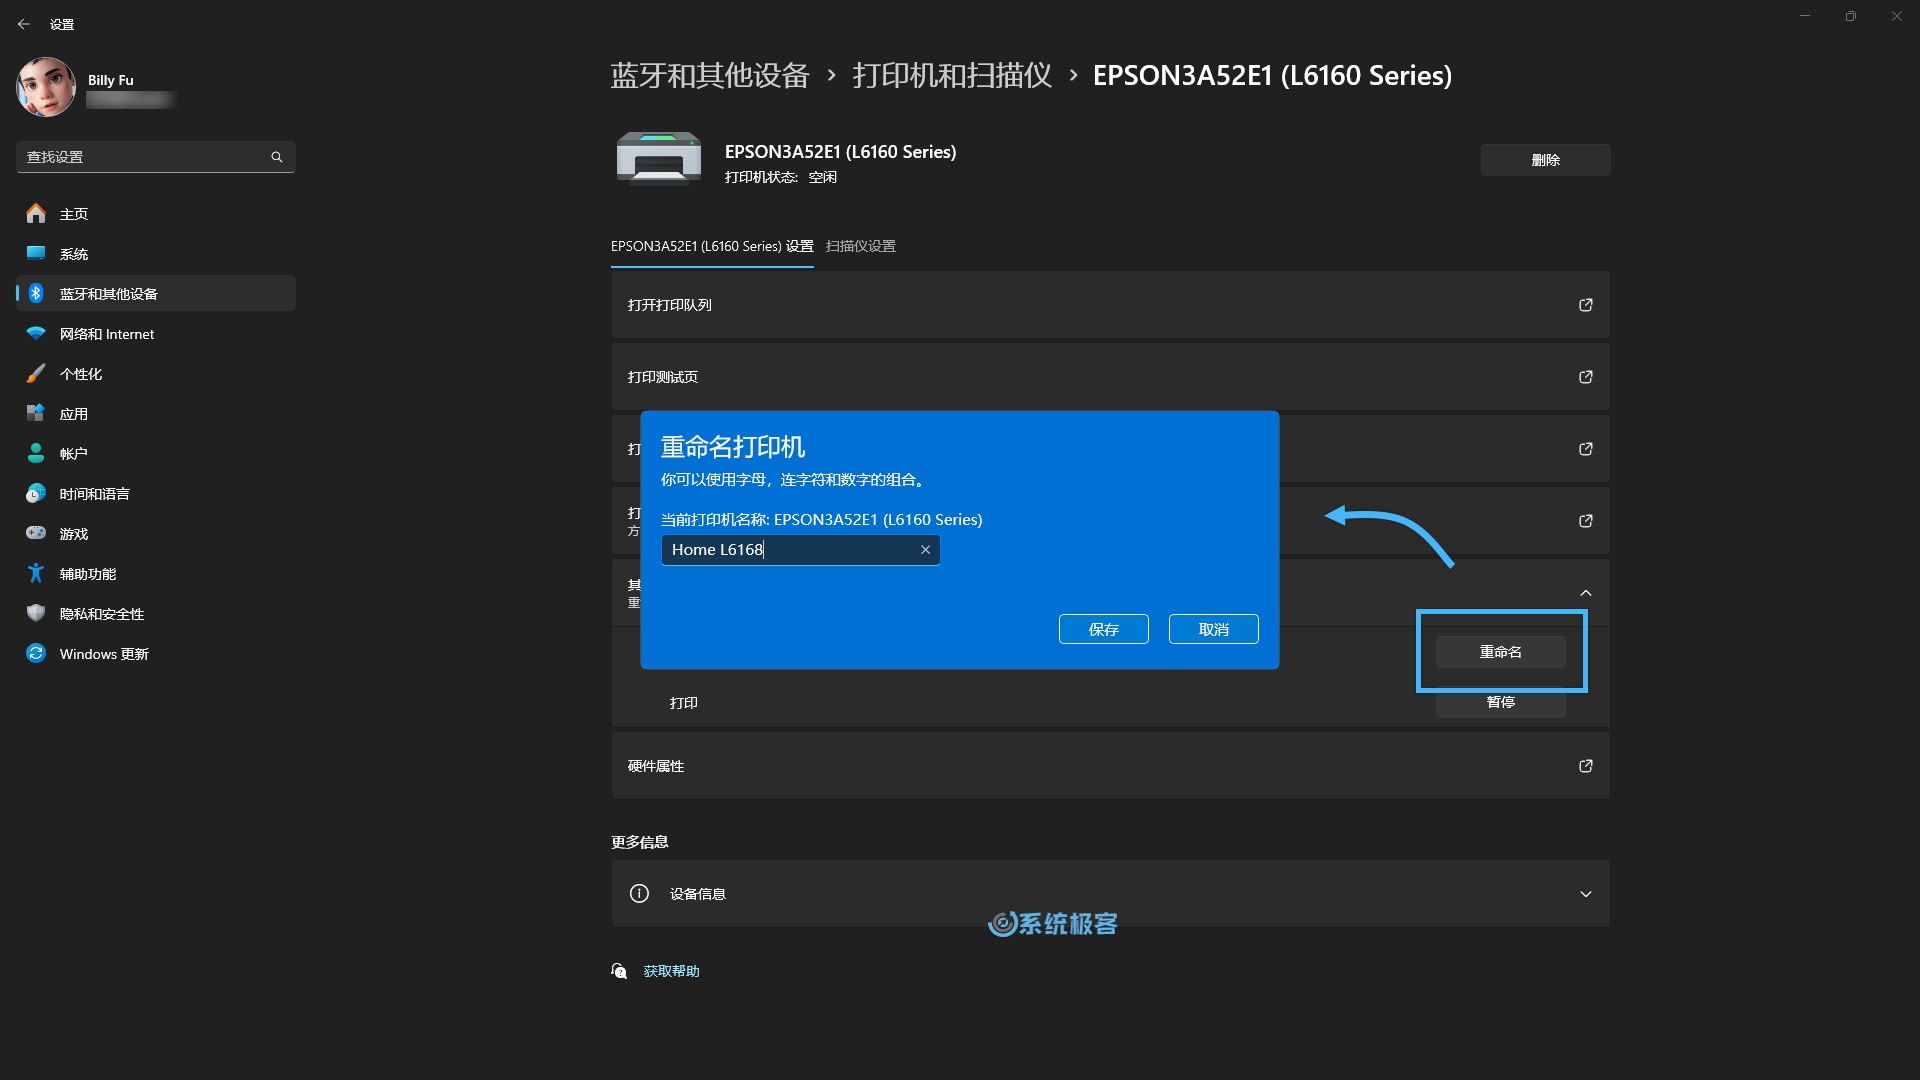The image size is (1920, 1080).
Task: Expand the device information section
Action: 1584,893
